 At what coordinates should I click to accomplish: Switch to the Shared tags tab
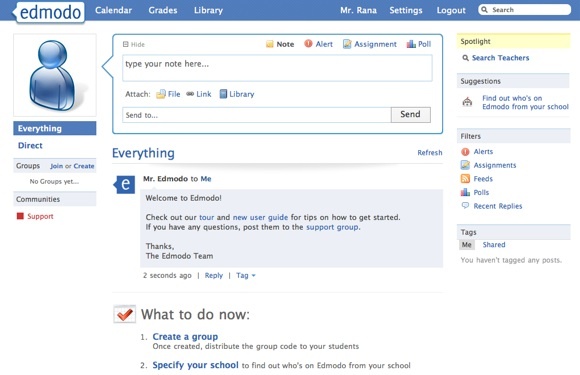pyautogui.click(x=494, y=245)
